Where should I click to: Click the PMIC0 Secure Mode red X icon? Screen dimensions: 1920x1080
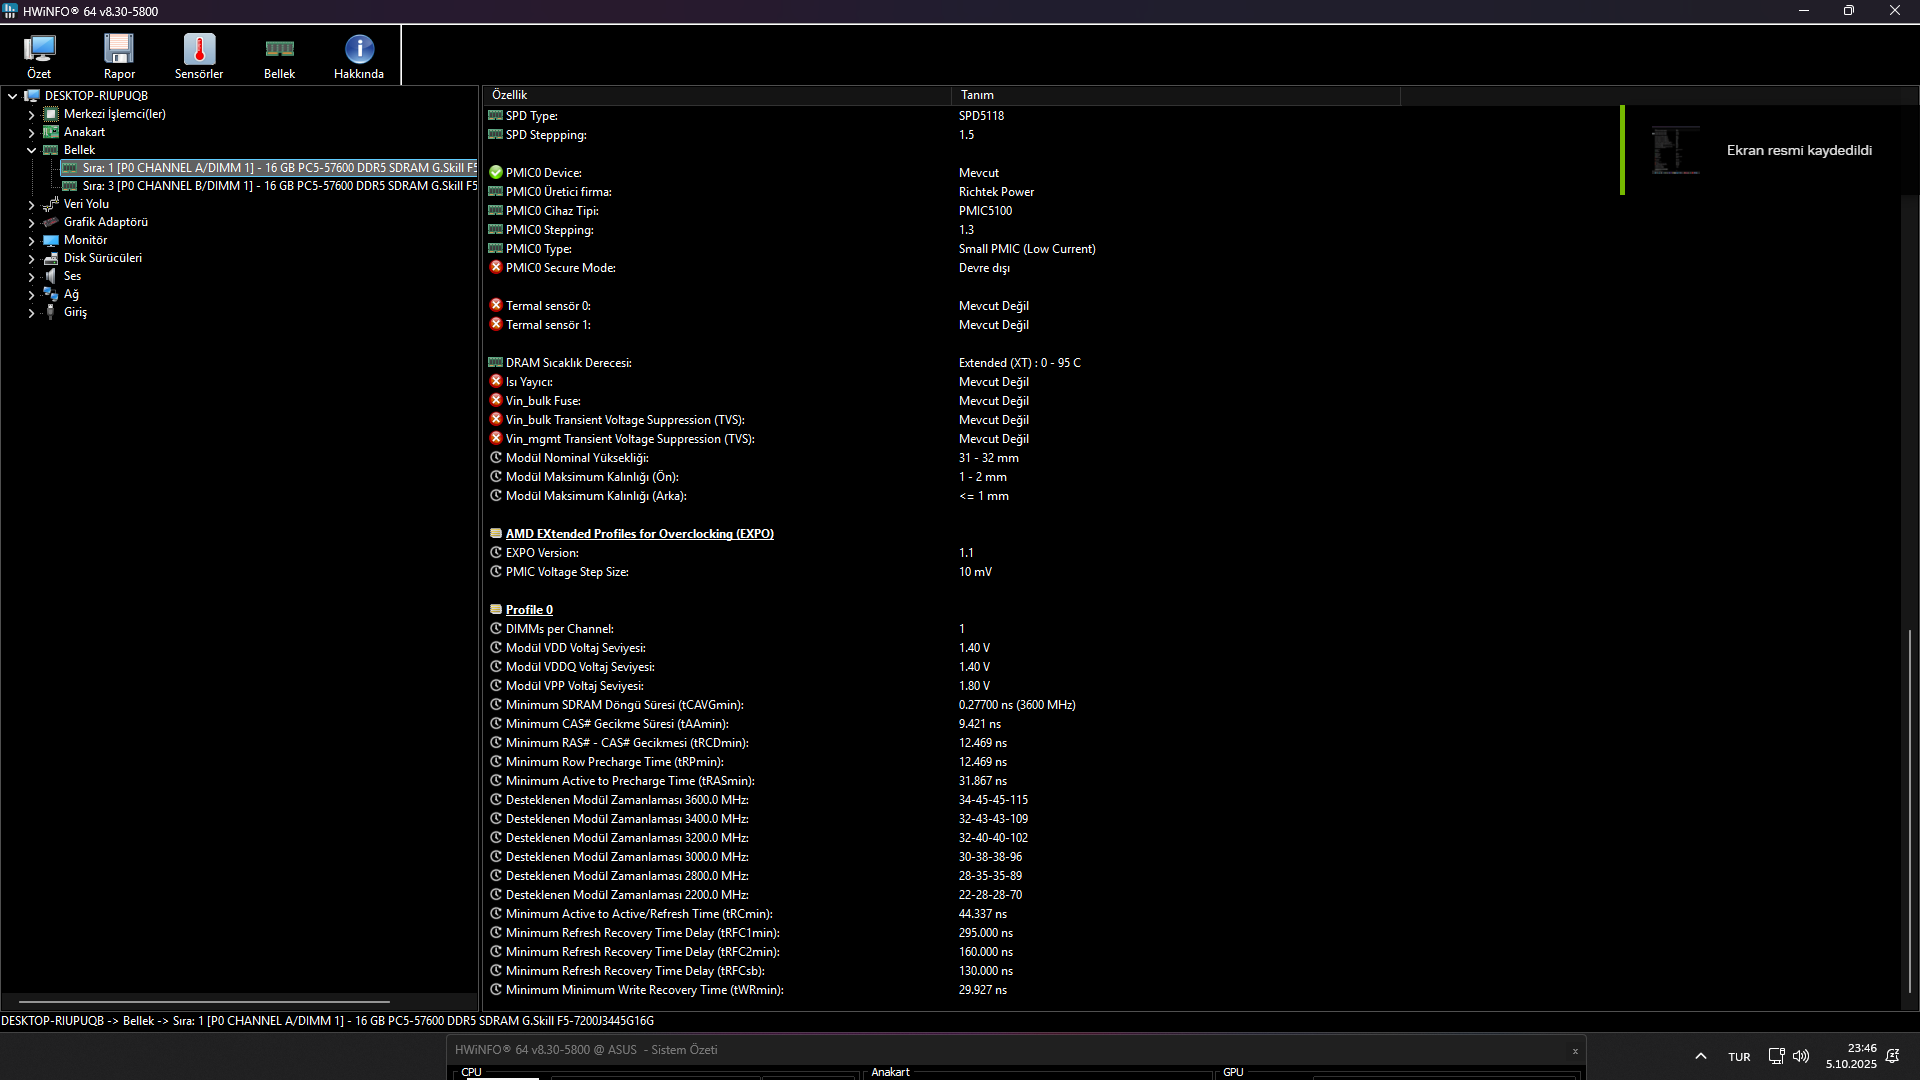(x=496, y=268)
